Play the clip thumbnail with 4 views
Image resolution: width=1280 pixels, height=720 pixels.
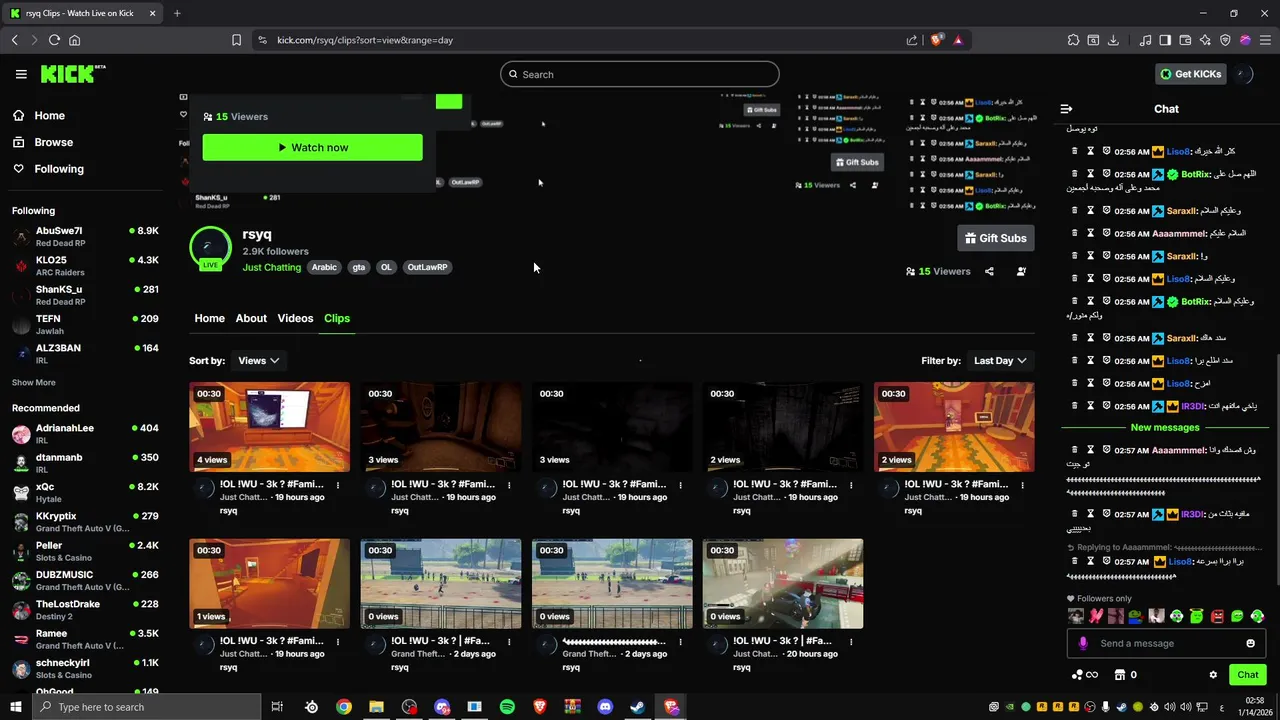pyautogui.click(x=270, y=427)
